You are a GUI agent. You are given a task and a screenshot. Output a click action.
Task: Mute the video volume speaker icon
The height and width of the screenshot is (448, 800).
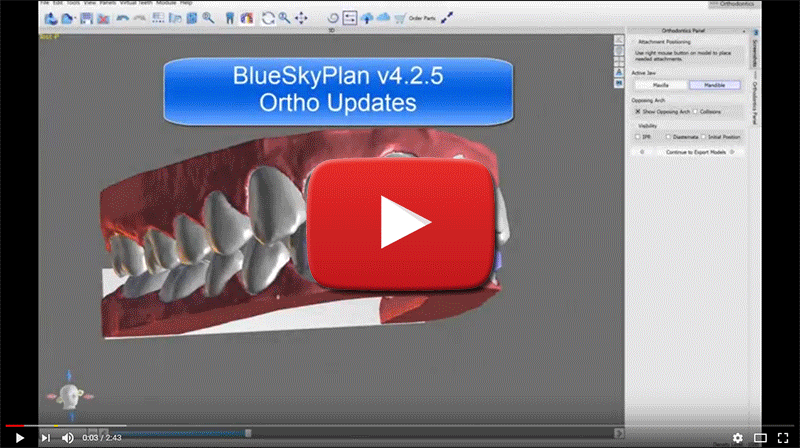(x=67, y=438)
